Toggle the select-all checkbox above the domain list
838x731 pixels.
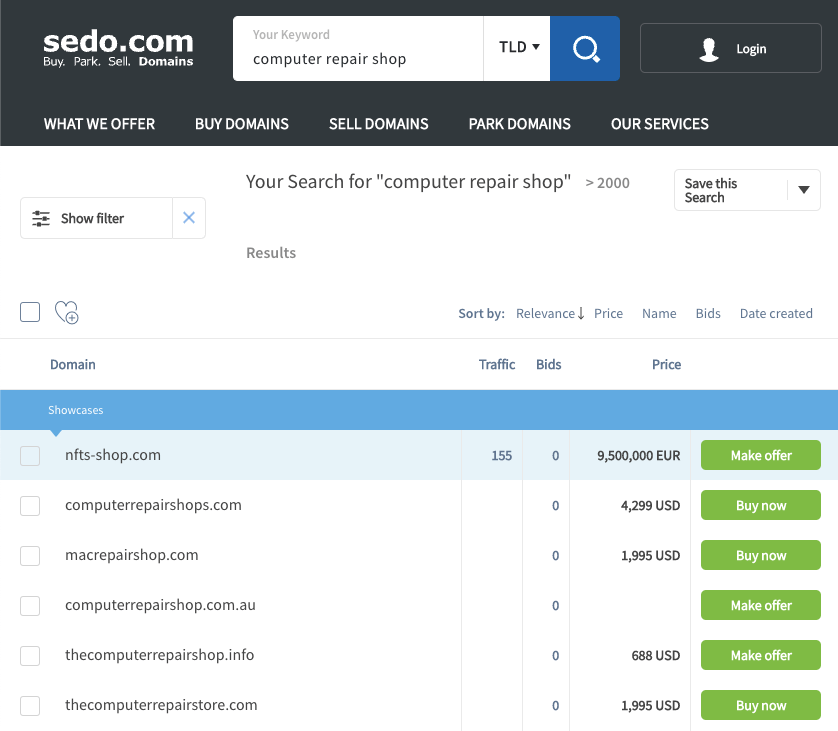[x=30, y=312]
